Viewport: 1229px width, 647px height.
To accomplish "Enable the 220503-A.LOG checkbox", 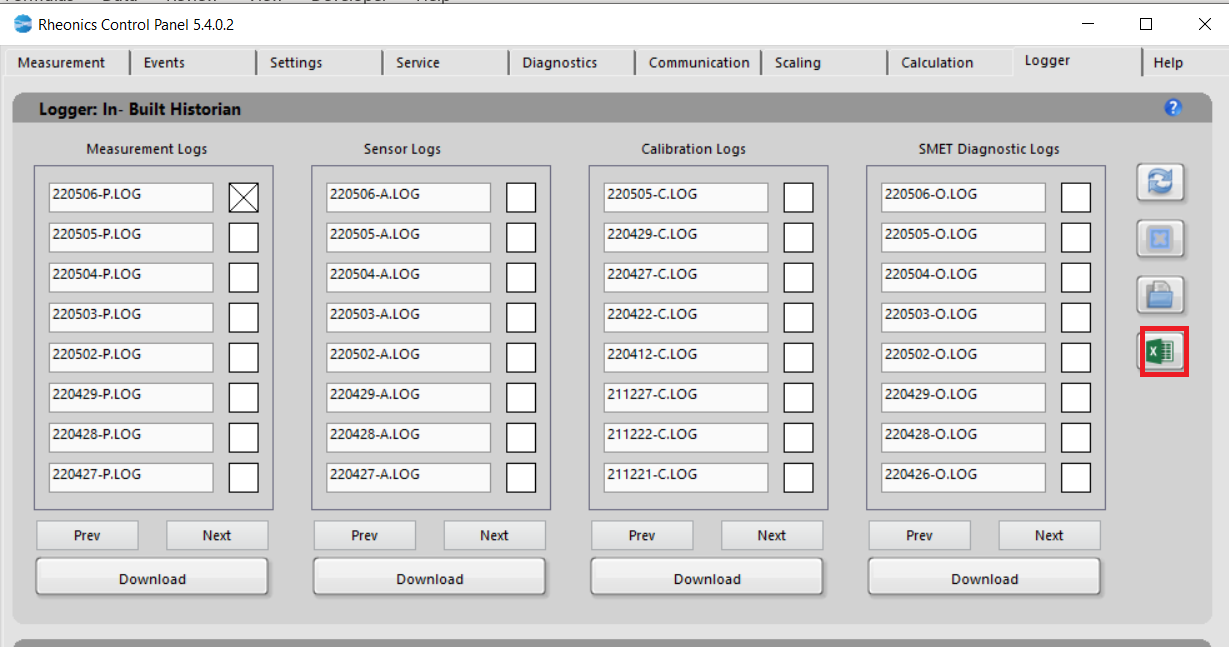I will pyautogui.click(x=521, y=318).
